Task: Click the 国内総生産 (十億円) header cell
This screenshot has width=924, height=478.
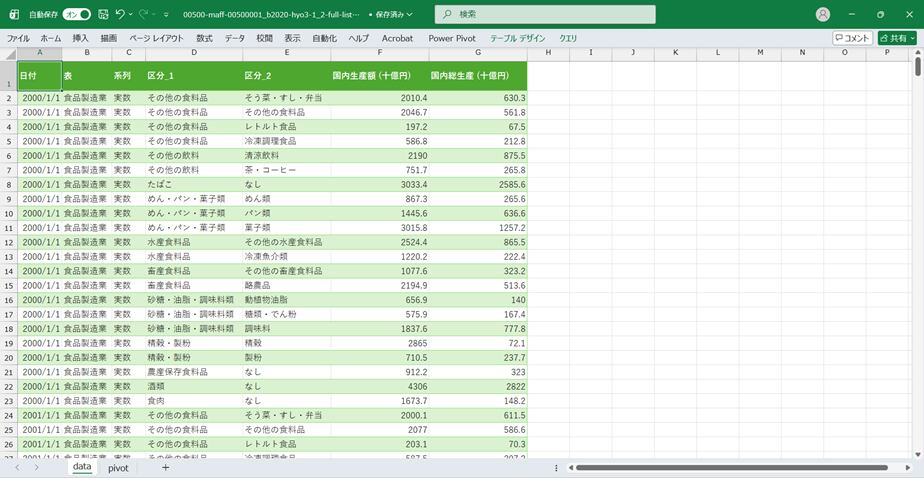Action: [477, 76]
